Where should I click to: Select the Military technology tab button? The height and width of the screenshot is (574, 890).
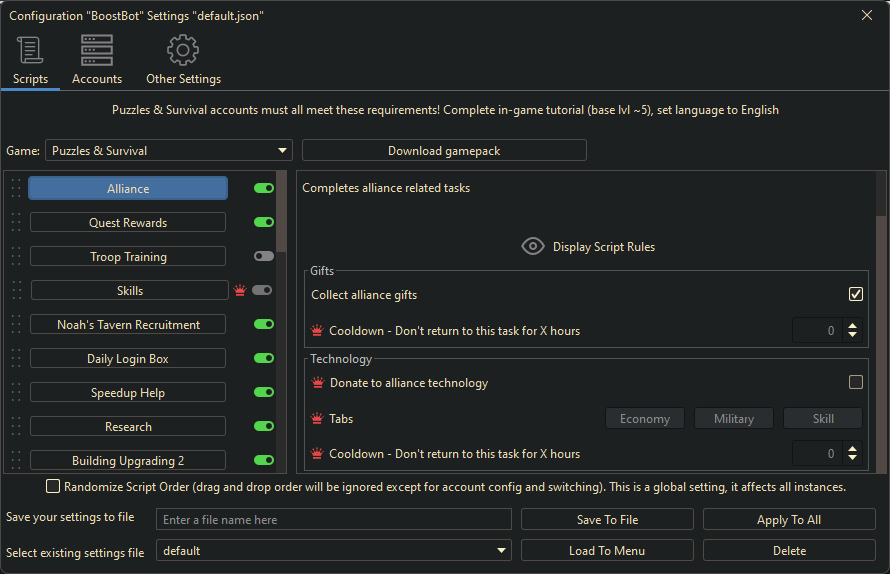734,418
